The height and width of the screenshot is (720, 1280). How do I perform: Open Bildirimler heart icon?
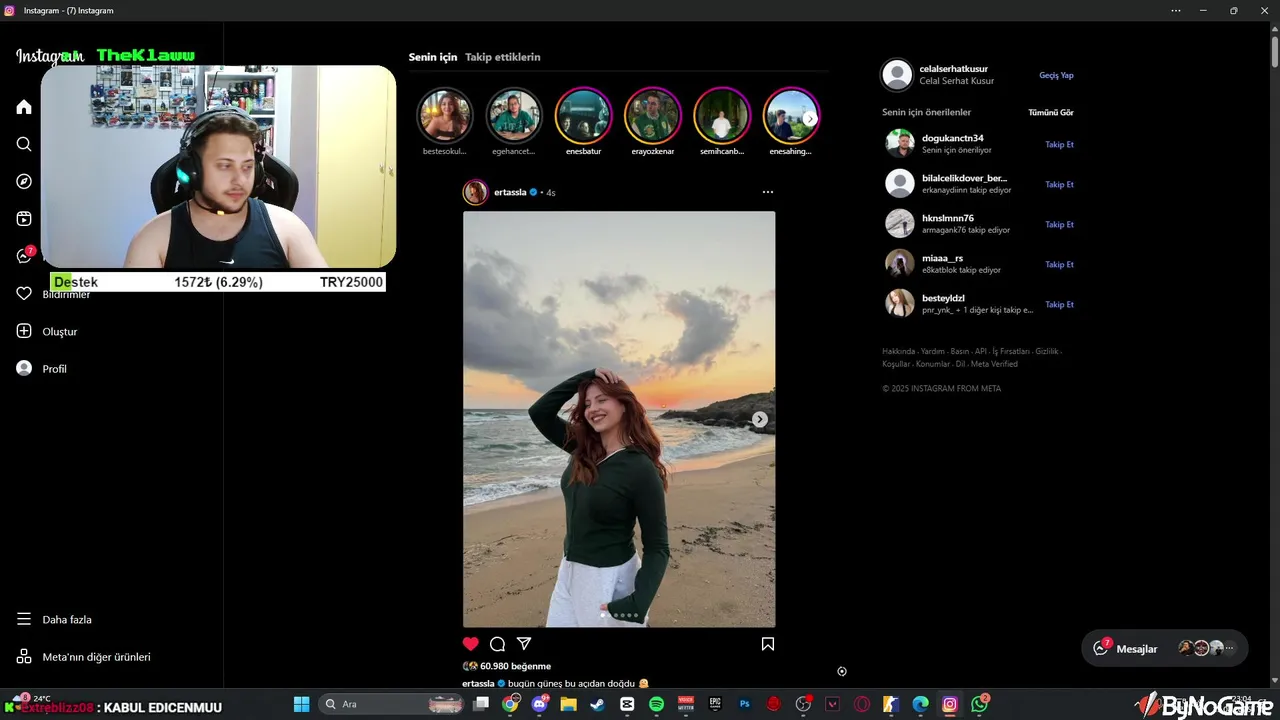point(24,294)
